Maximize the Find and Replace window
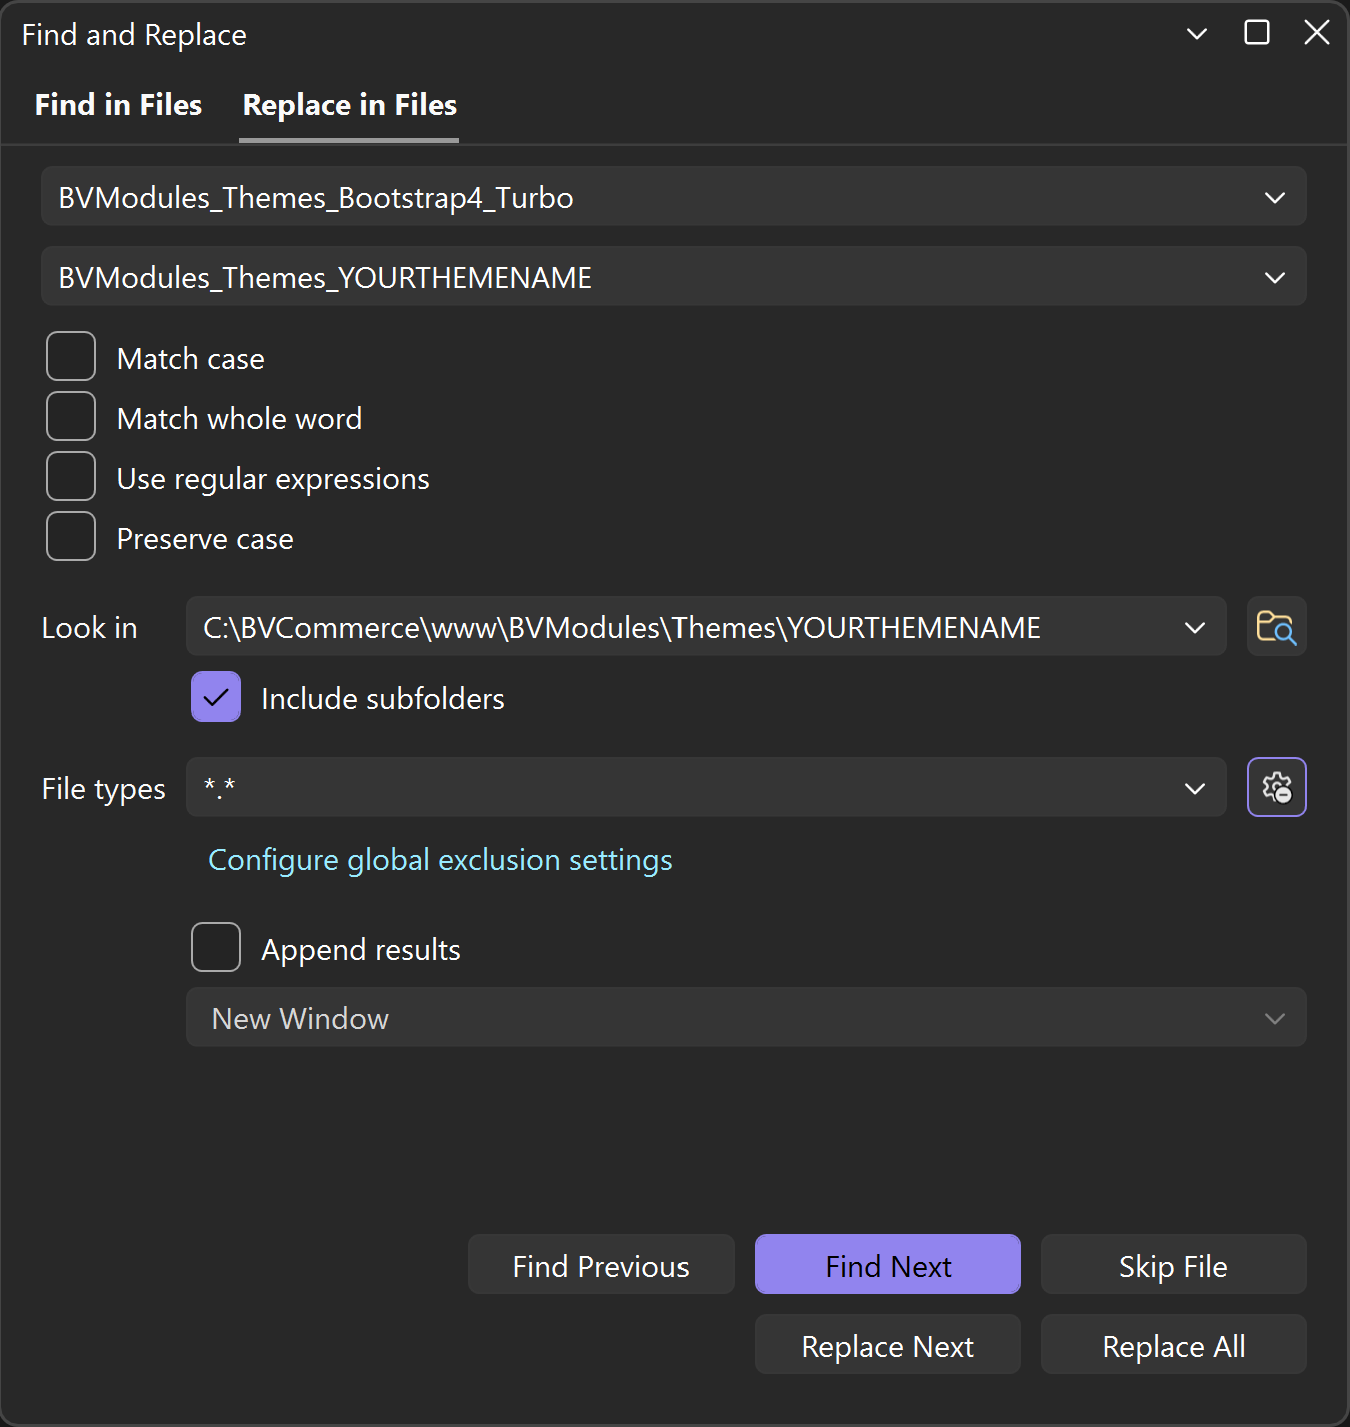 pos(1257,33)
